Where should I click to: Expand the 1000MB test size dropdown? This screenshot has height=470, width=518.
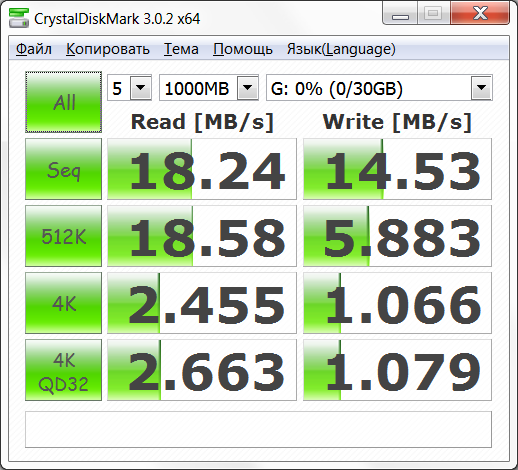(248, 88)
